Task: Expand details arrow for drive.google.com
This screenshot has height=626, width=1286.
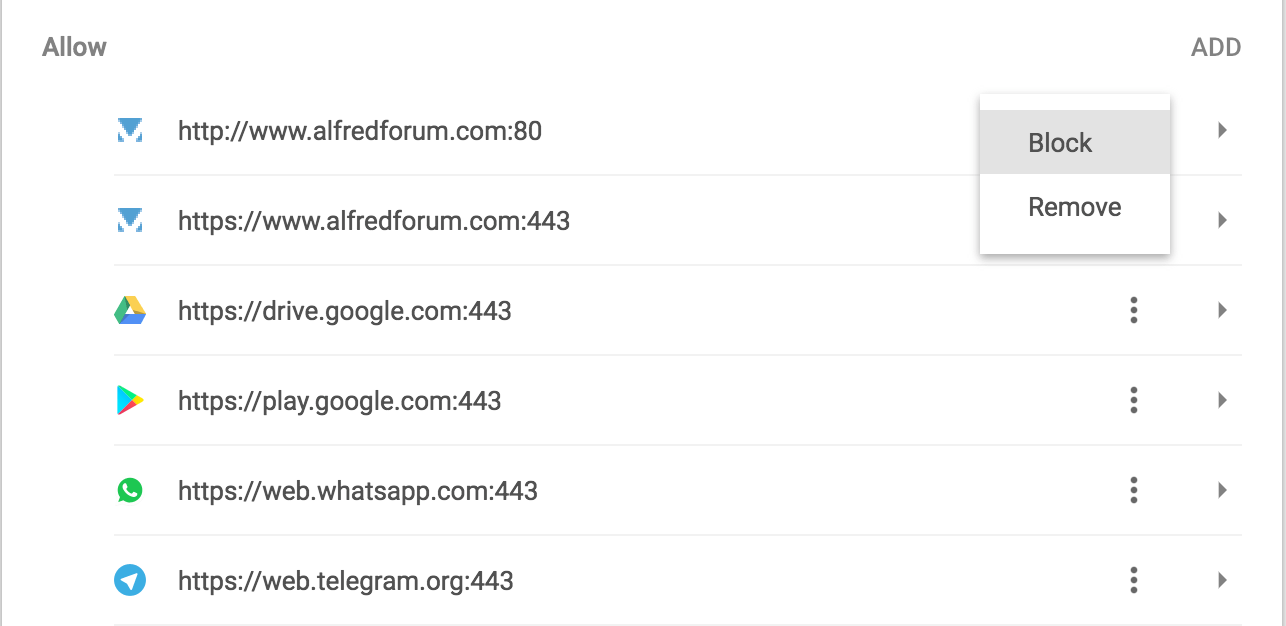Action: [x=1222, y=311]
